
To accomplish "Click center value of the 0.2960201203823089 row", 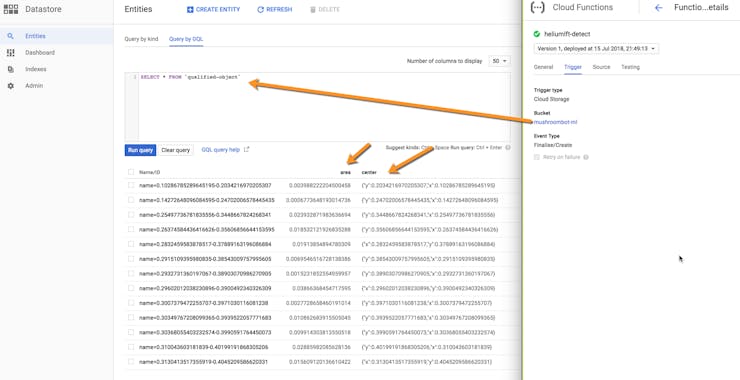I will [428, 288].
